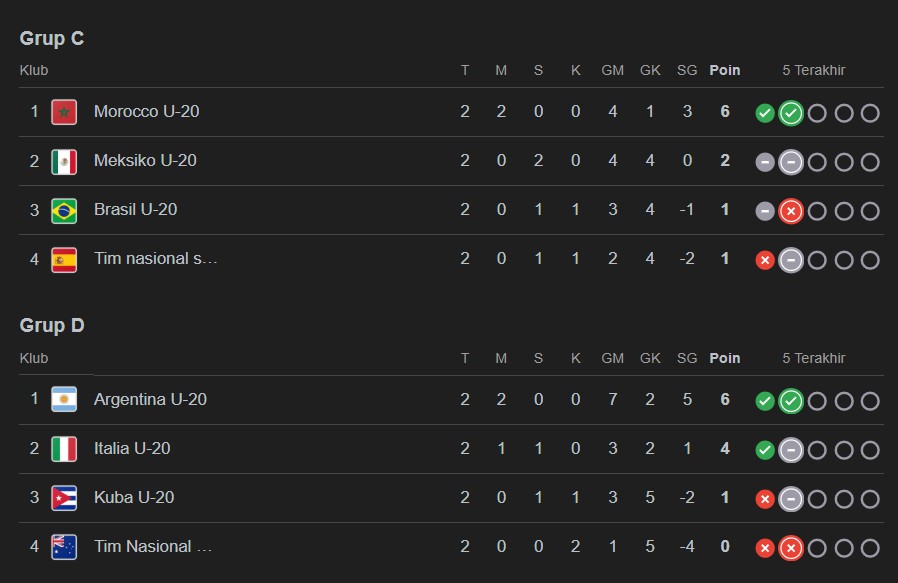Click Argentina's first win result indicator
Viewport: 898px width, 583px height.
coord(765,401)
